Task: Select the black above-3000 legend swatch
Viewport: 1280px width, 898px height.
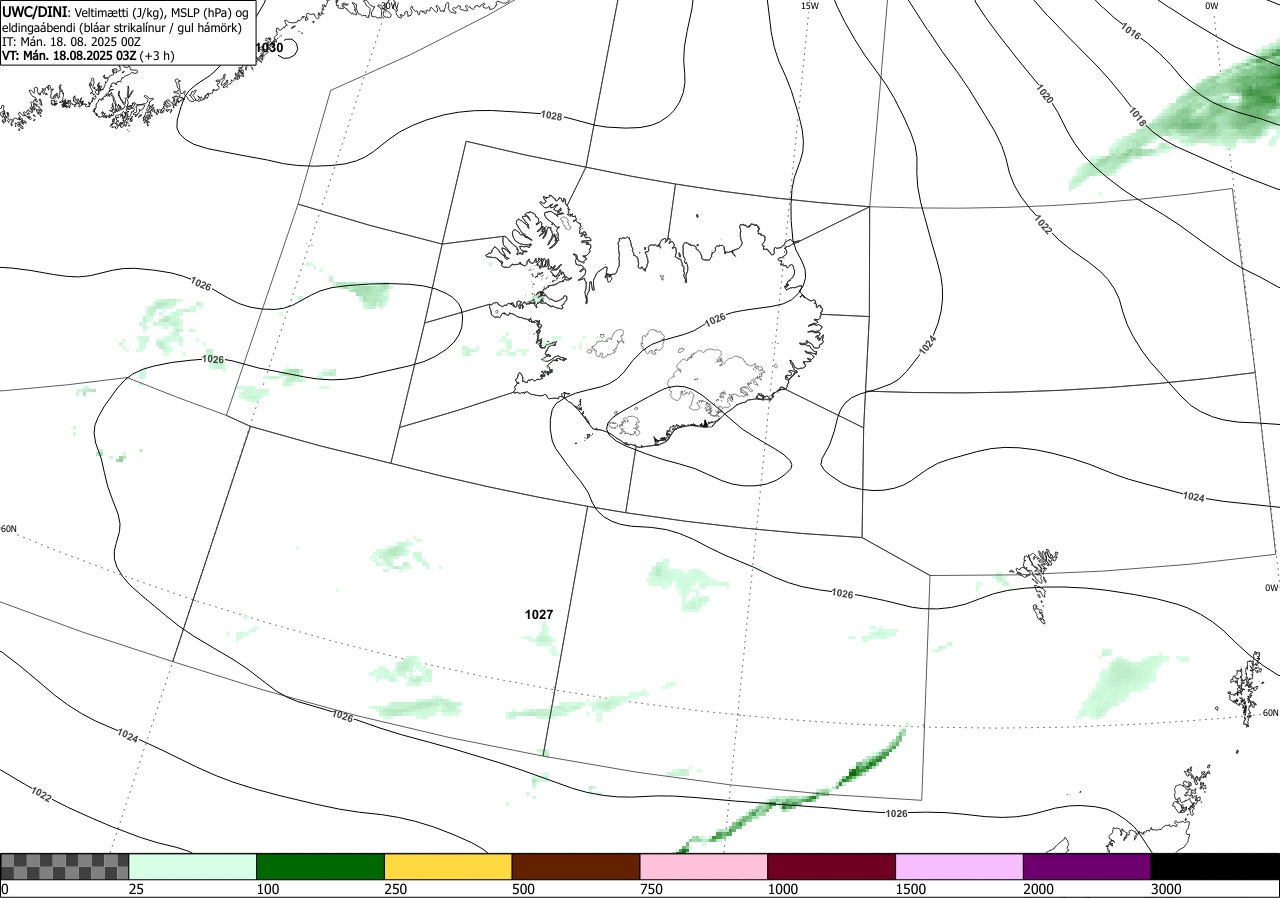Action: pos(1215,866)
